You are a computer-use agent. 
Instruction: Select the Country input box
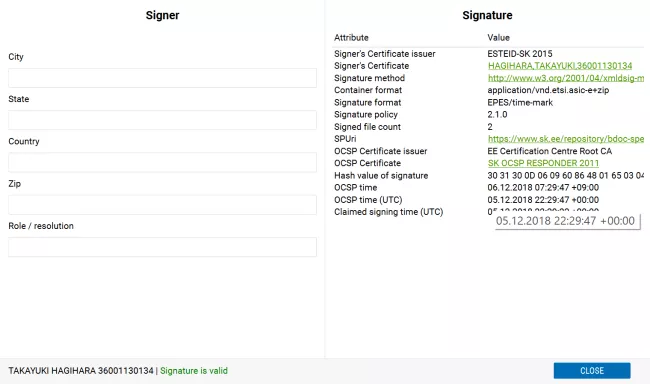coord(162,163)
